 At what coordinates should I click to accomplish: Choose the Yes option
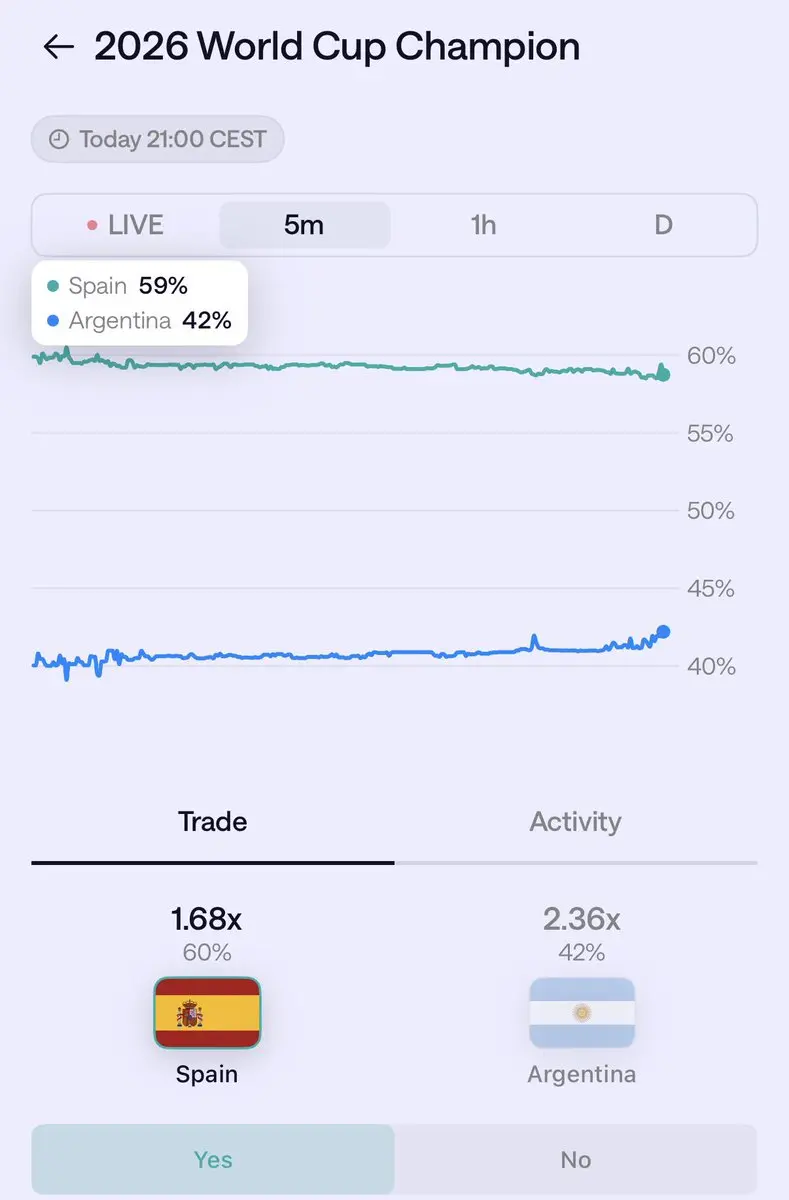coord(213,1160)
